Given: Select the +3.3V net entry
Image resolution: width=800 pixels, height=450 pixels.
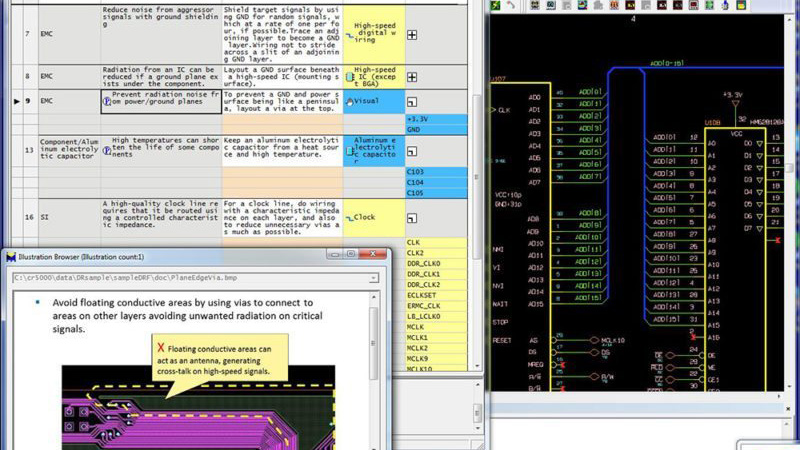Looking at the screenshot, I should coord(418,119).
